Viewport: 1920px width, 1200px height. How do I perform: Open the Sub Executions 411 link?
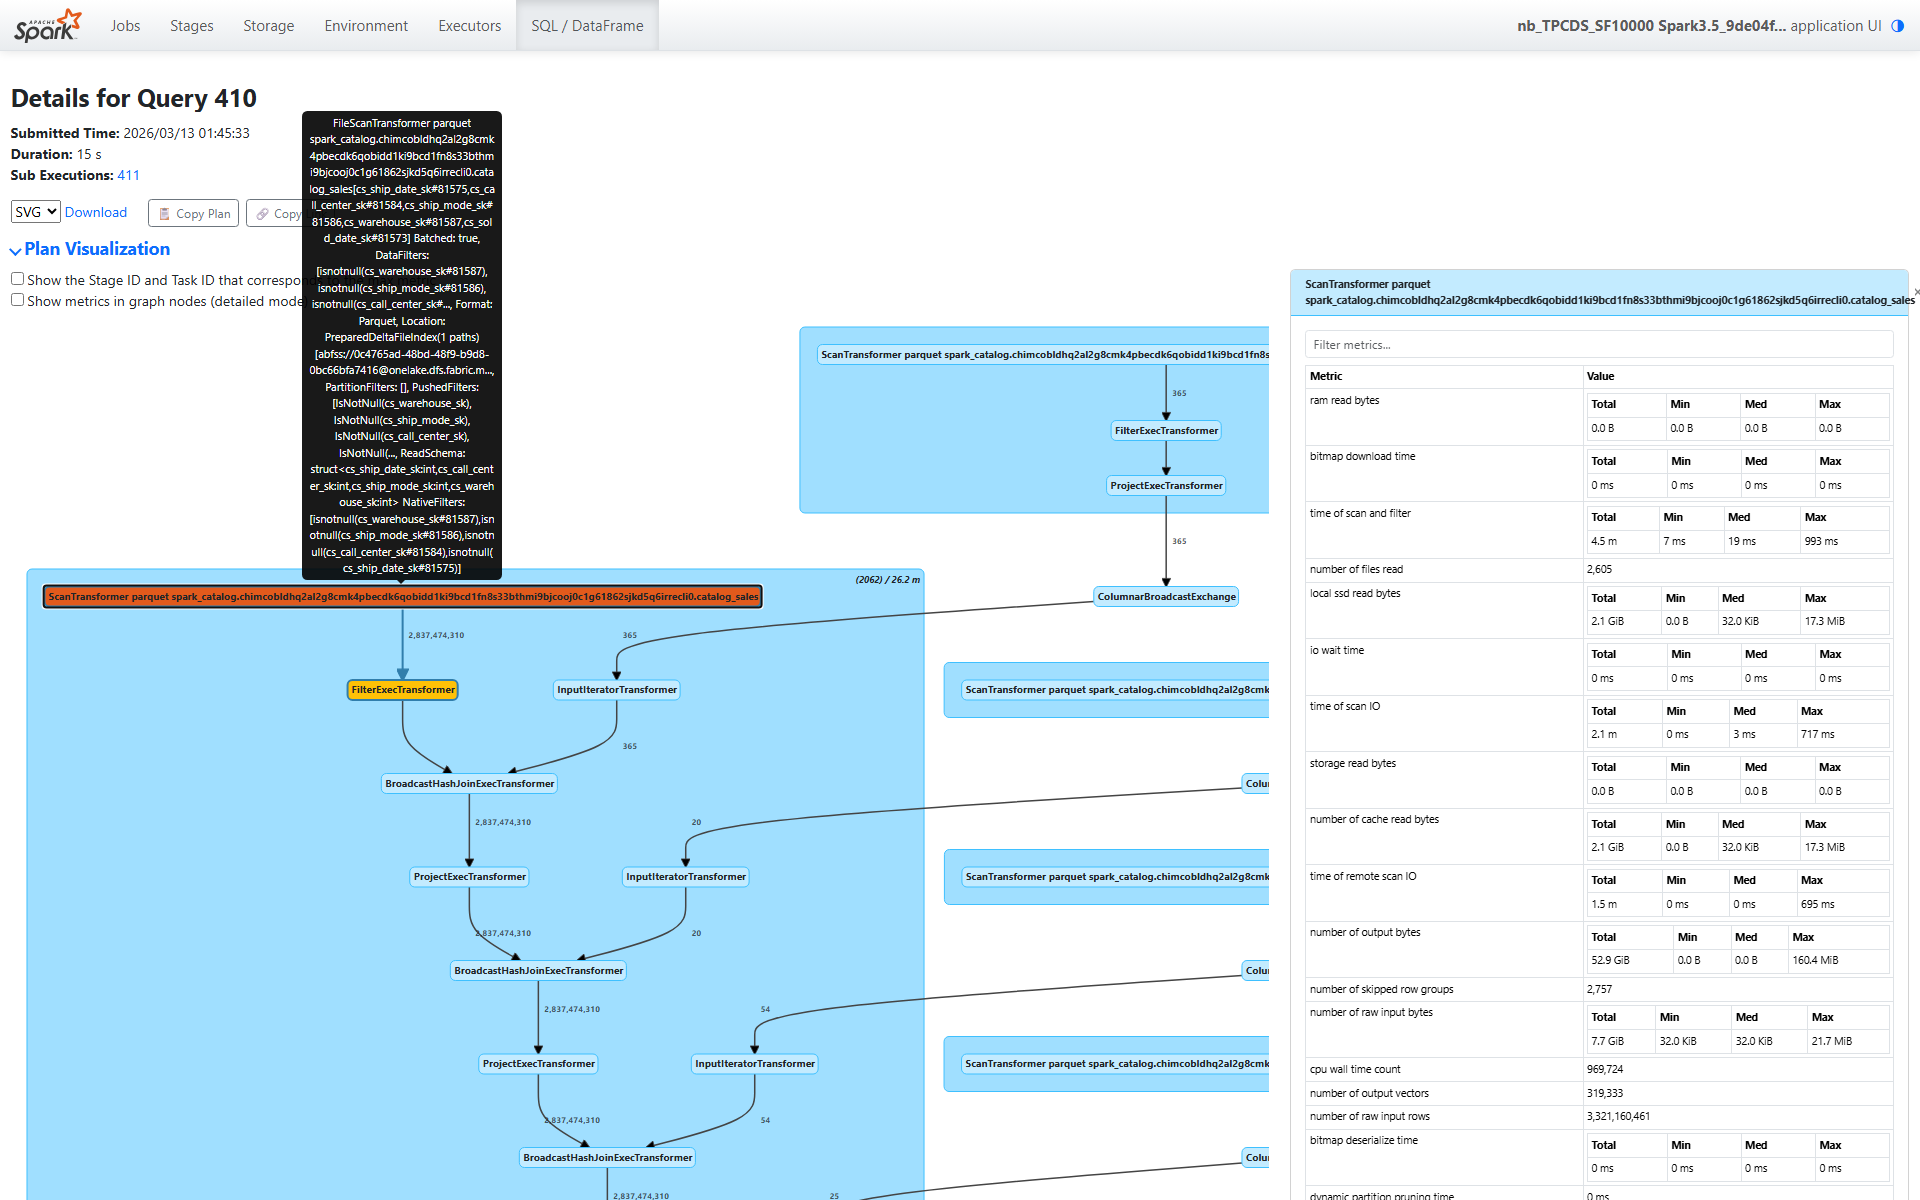(x=128, y=175)
